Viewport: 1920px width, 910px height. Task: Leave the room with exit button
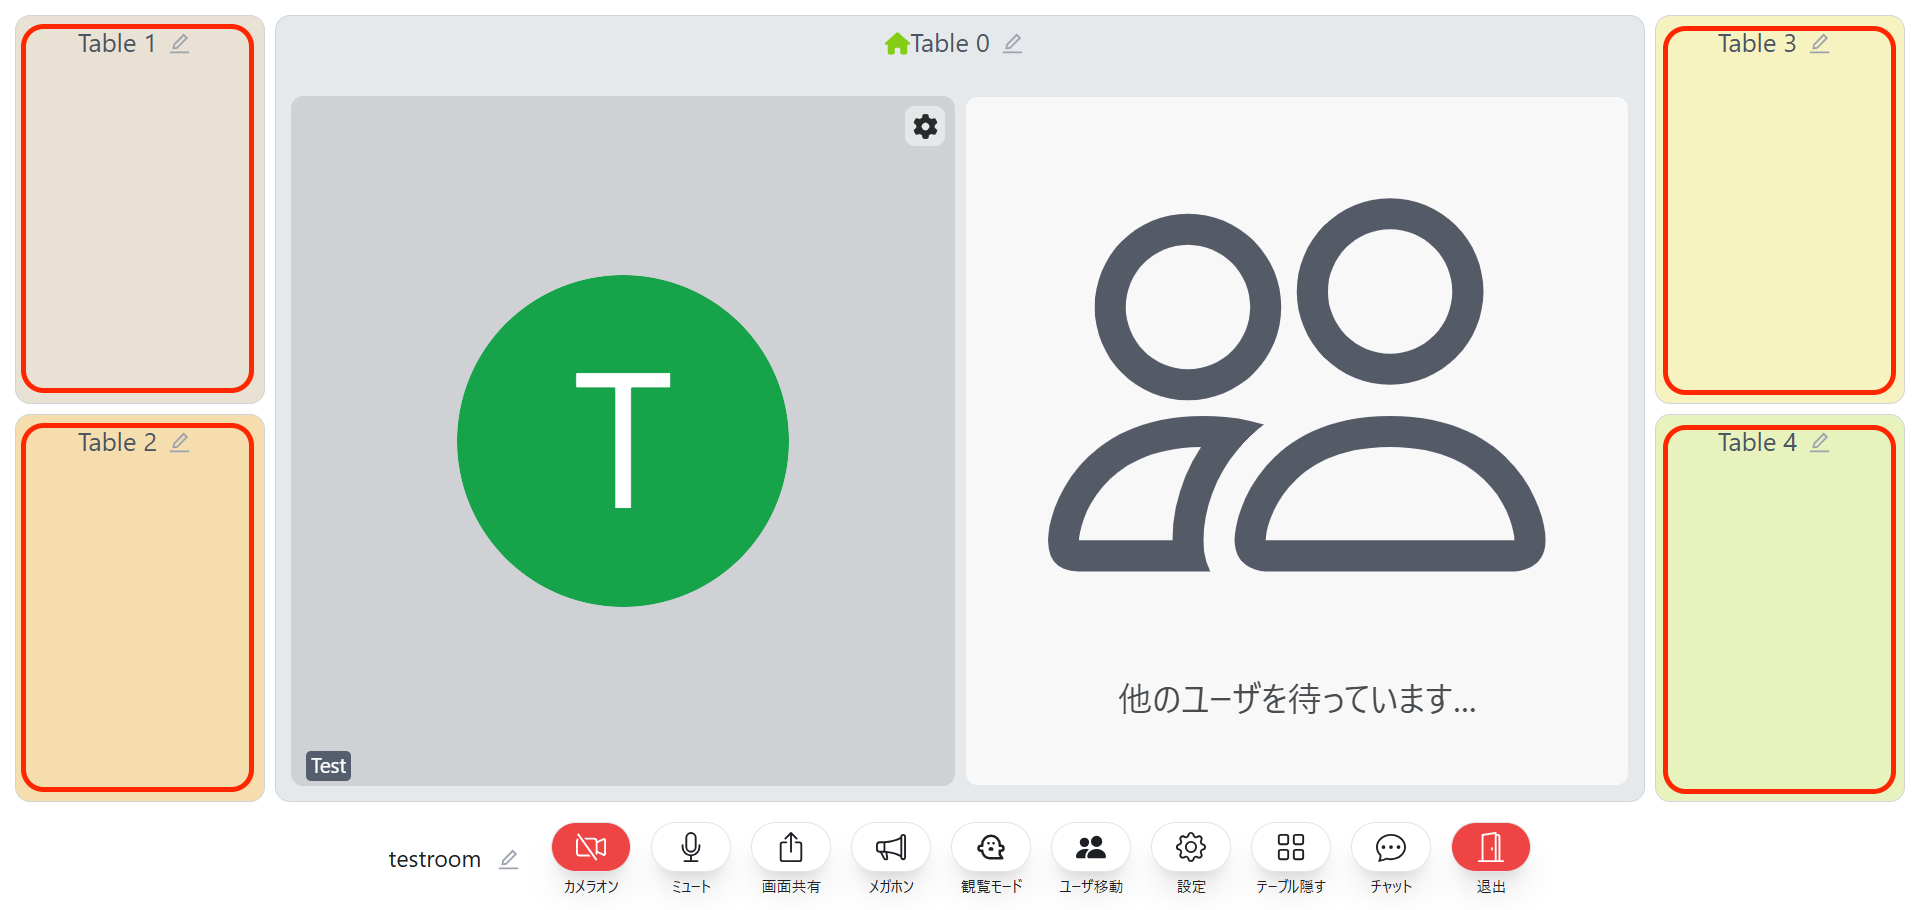pos(1490,848)
